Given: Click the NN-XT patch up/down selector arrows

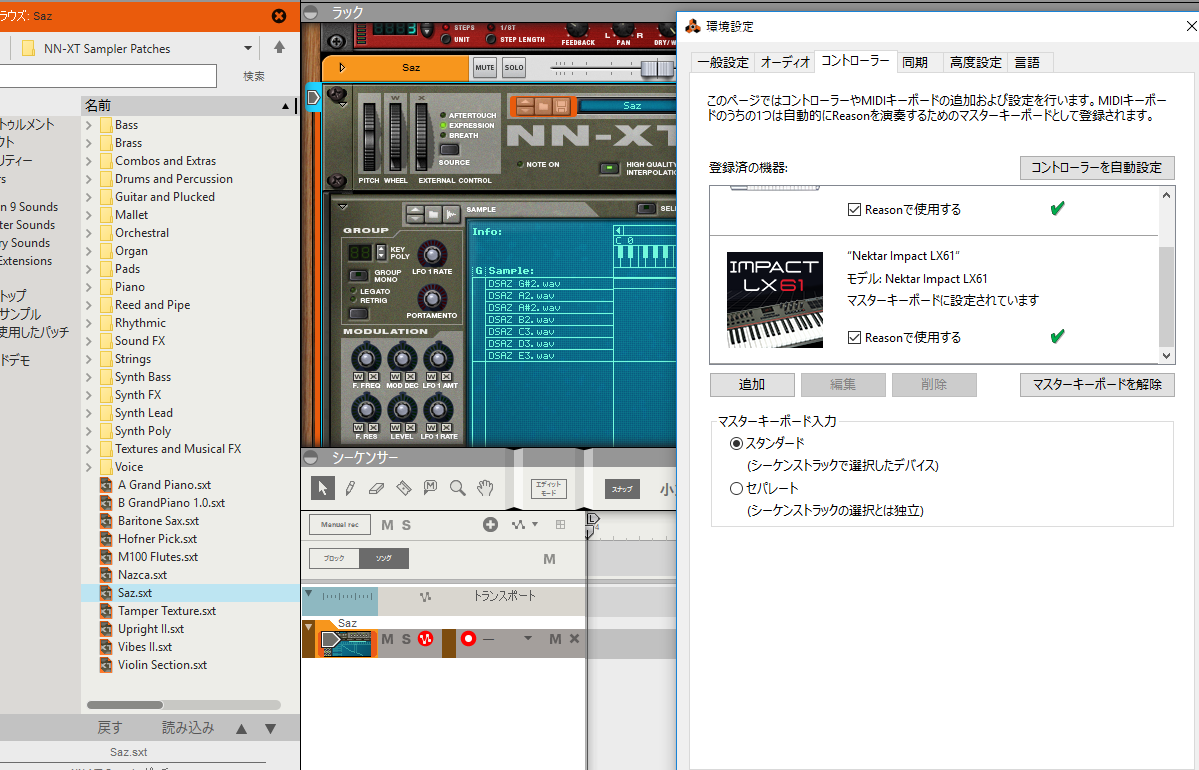Looking at the screenshot, I should click(x=524, y=106).
